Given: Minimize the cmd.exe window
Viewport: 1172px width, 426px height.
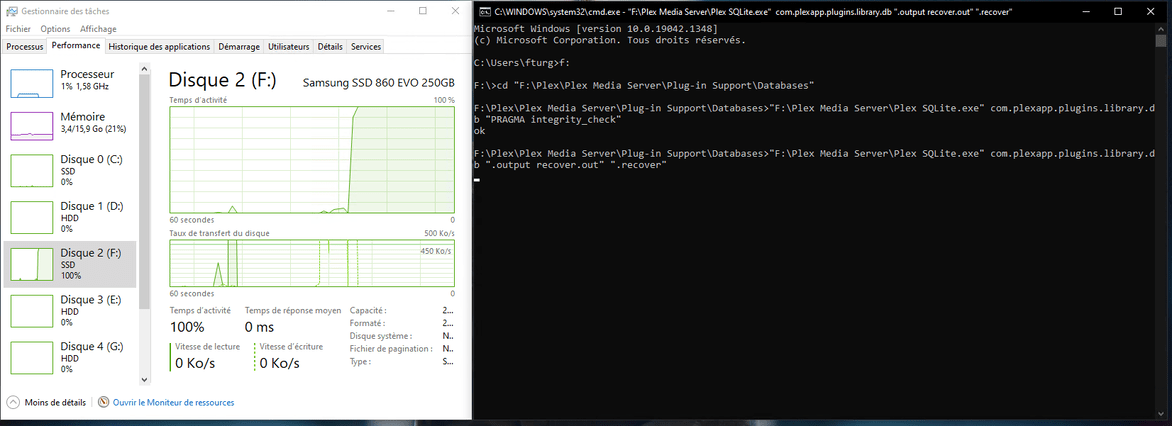Looking at the screenshot, I should pos(1084,11).
